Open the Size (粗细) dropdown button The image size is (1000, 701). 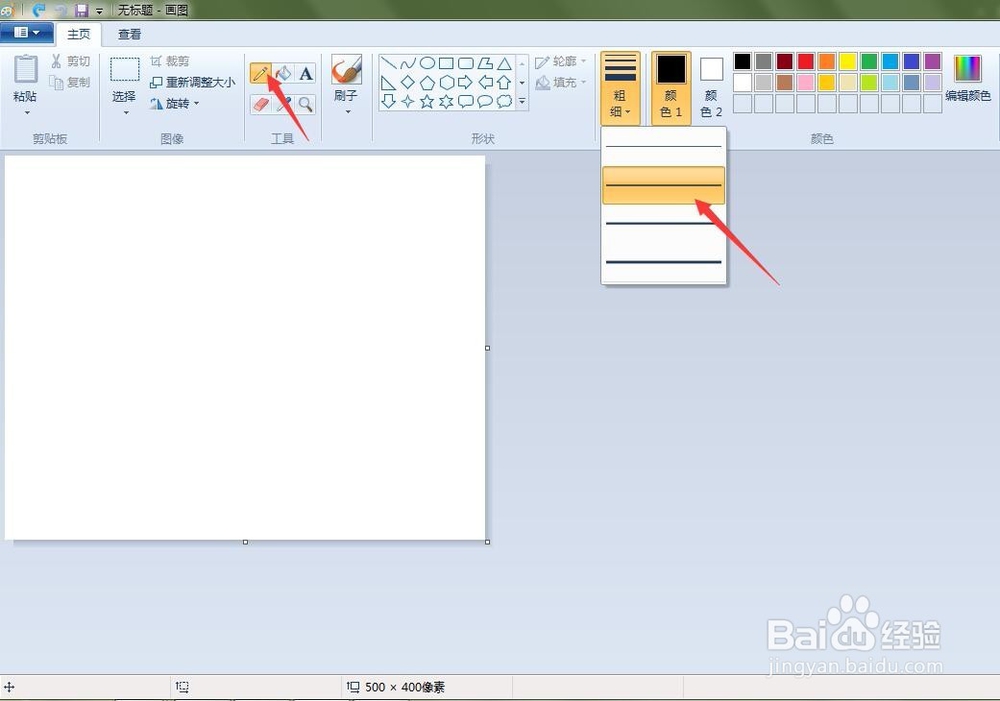click(620, 89)
